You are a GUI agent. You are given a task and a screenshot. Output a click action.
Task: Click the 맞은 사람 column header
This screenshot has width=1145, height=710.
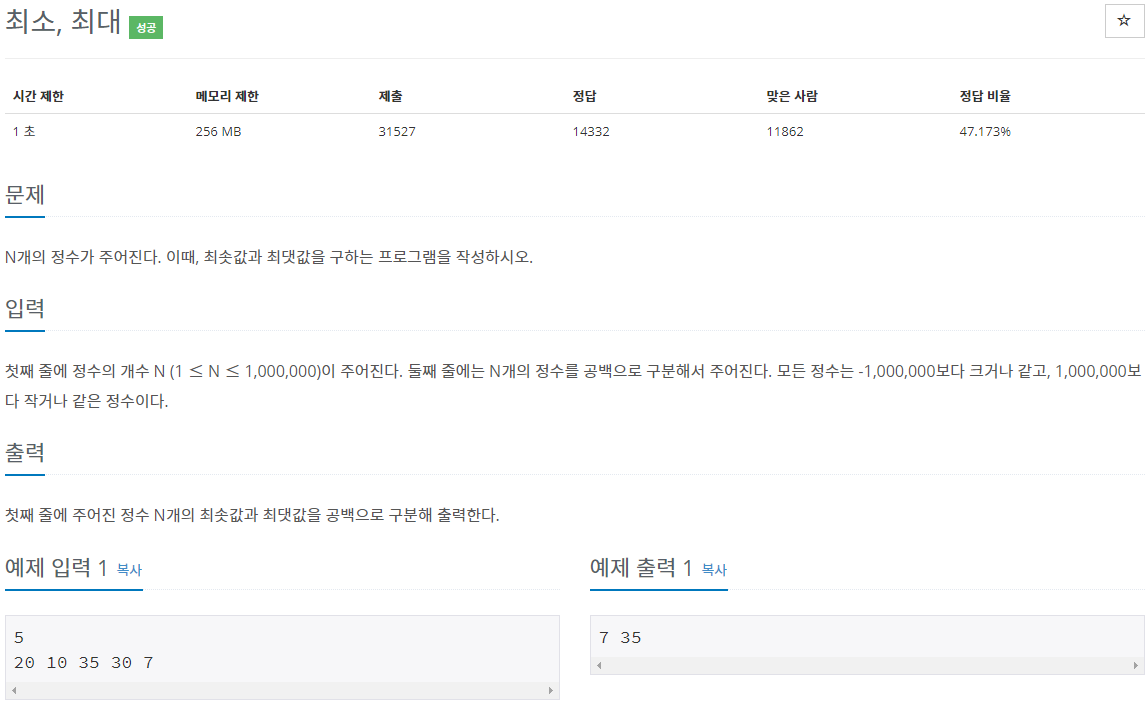coord(792,96)
